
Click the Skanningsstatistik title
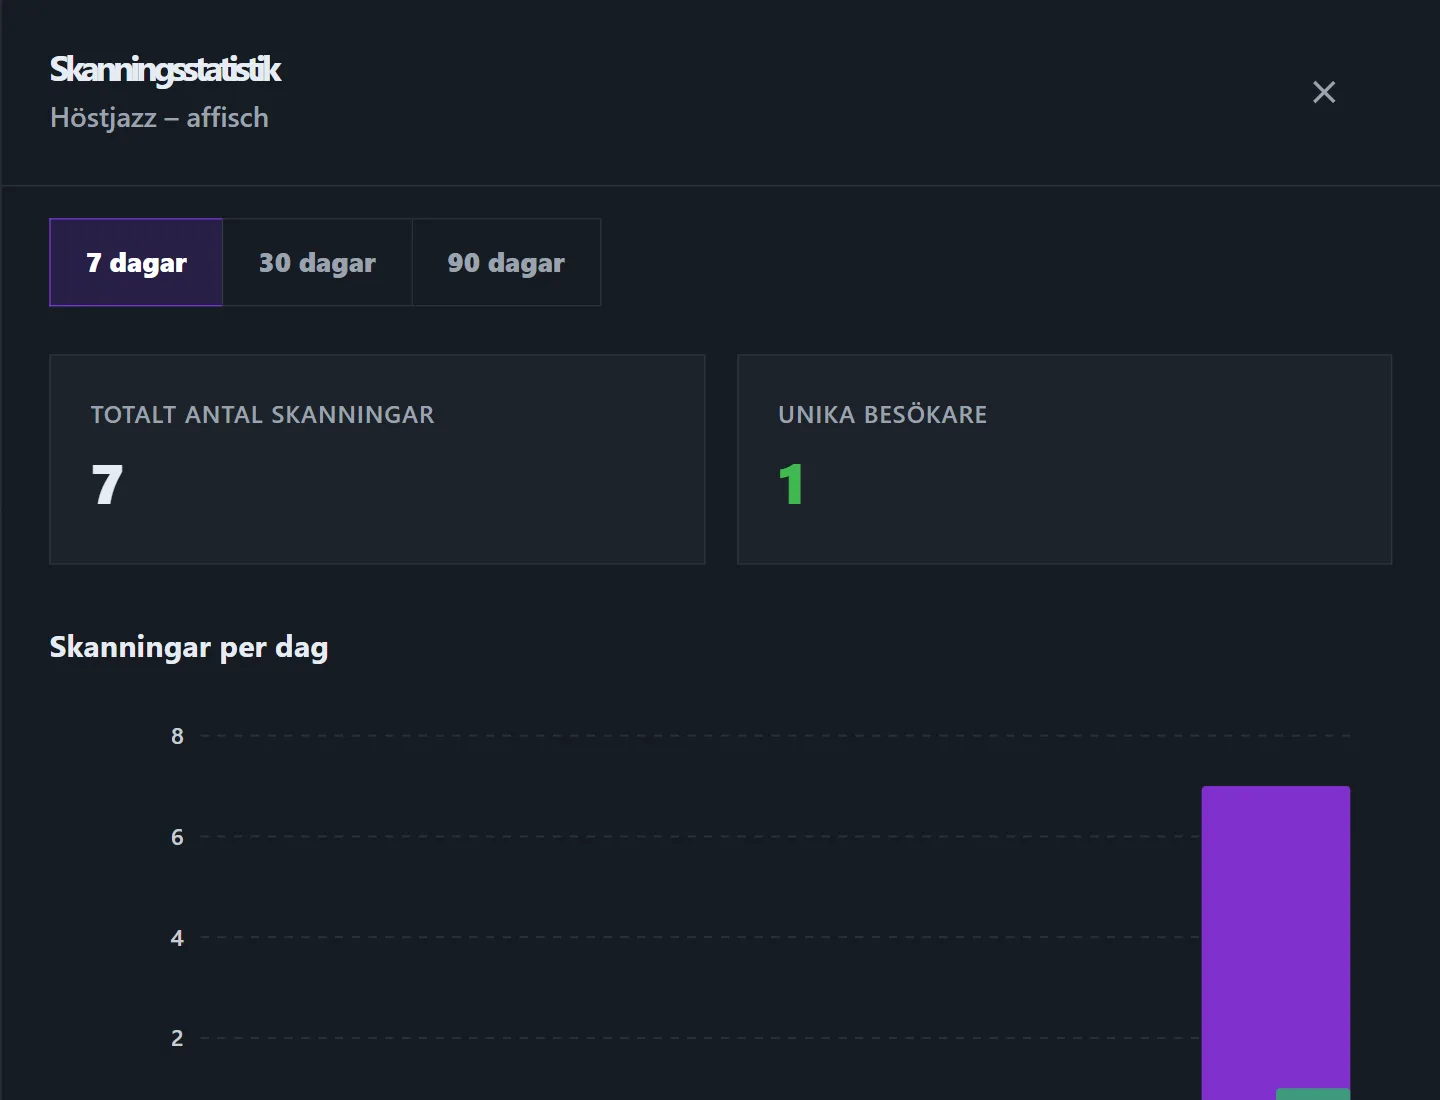(165, 70)
